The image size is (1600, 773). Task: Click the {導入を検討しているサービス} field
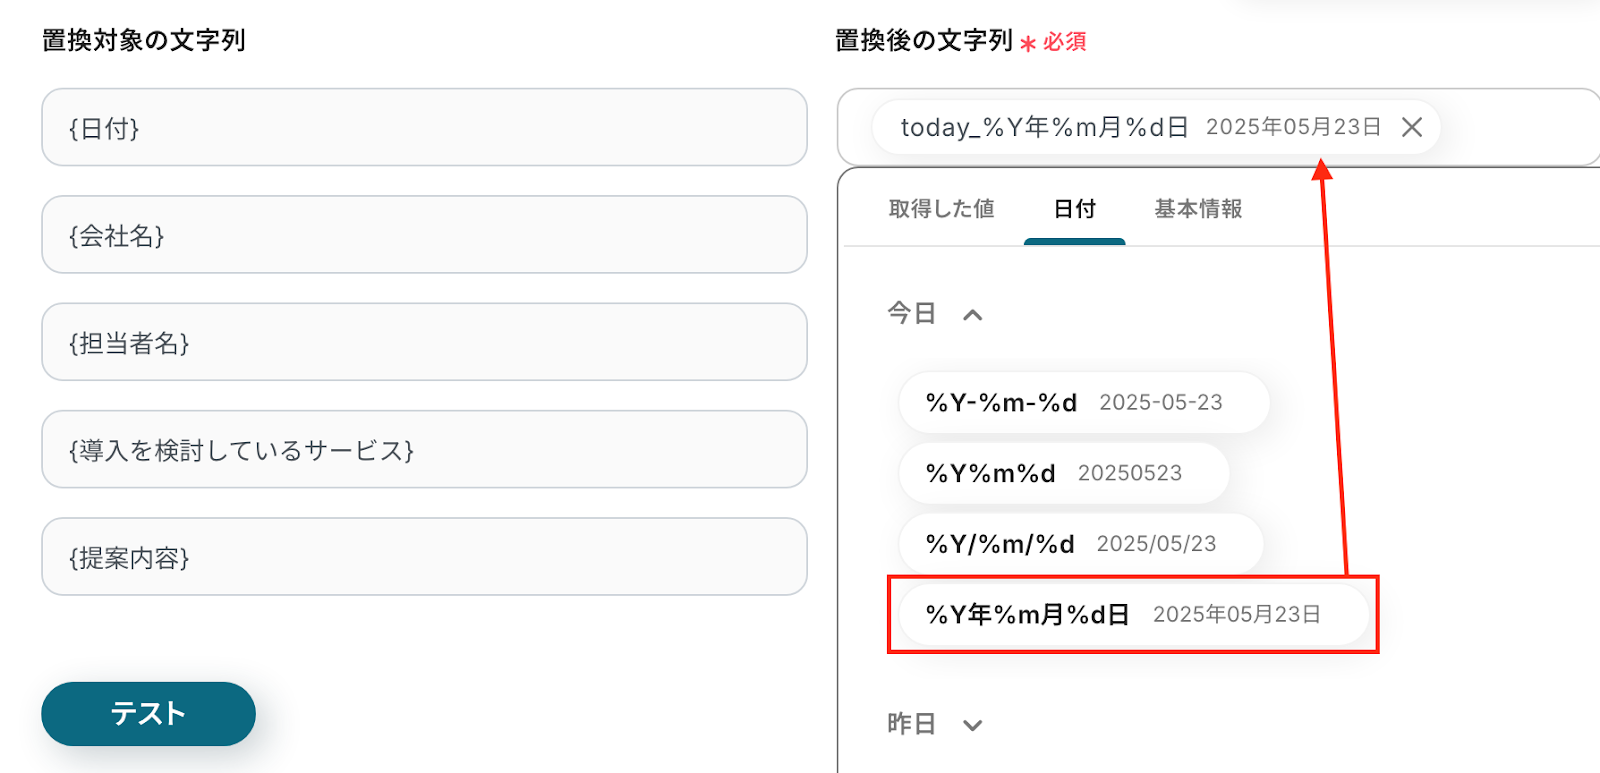(x=424, y=450)
